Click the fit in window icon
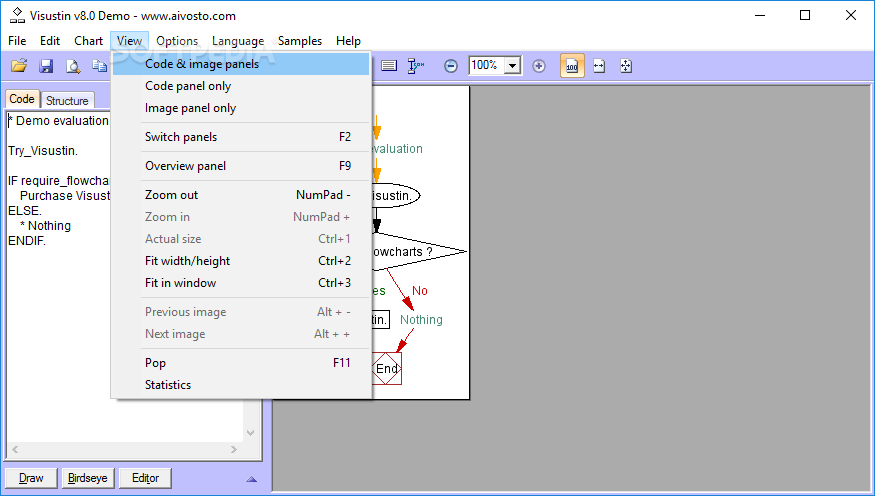 626,66
